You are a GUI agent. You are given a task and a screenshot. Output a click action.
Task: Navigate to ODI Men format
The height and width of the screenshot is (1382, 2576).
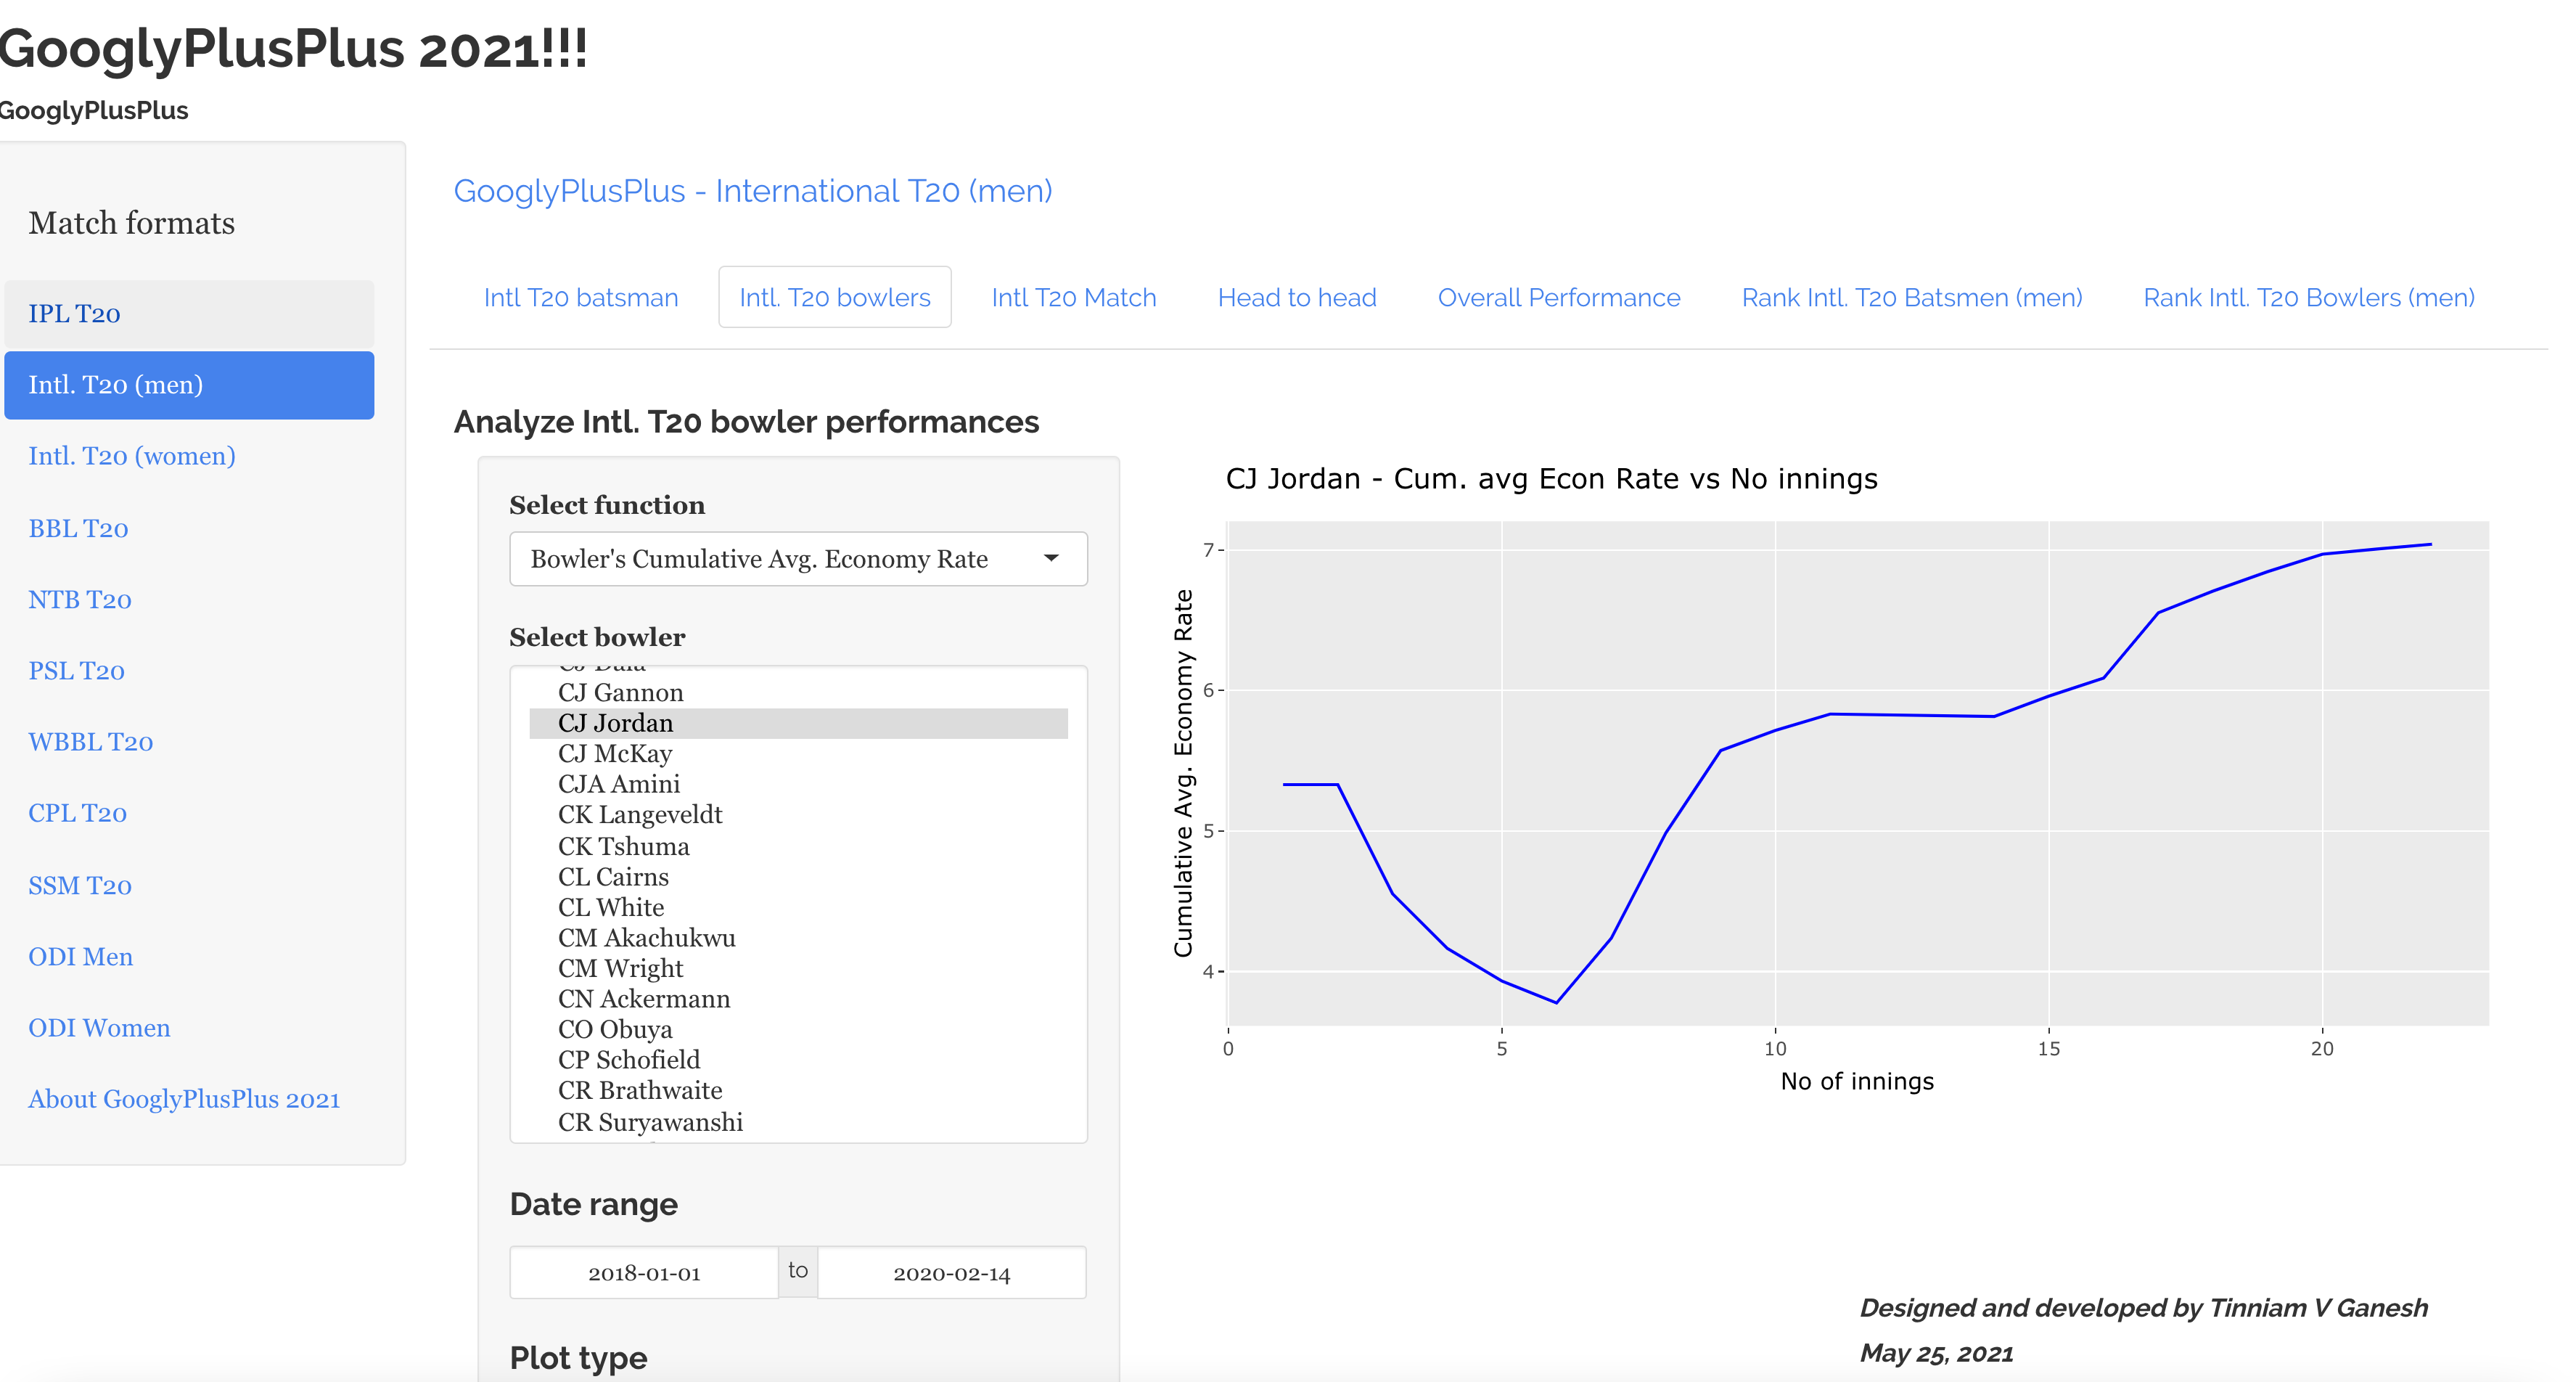point(80,957)
